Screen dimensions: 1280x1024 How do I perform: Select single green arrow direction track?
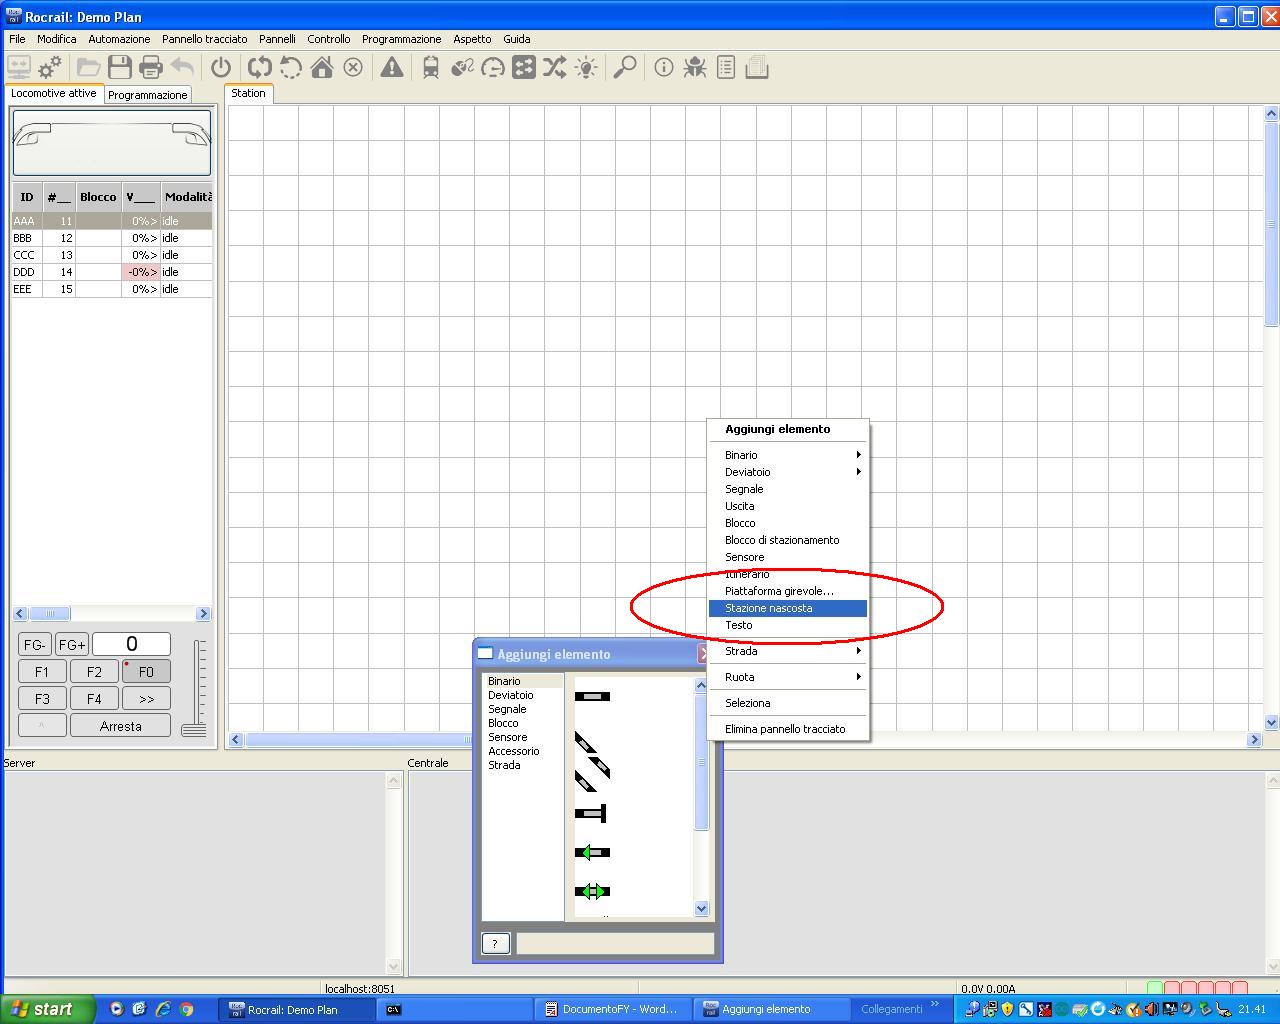click(592, 852)
